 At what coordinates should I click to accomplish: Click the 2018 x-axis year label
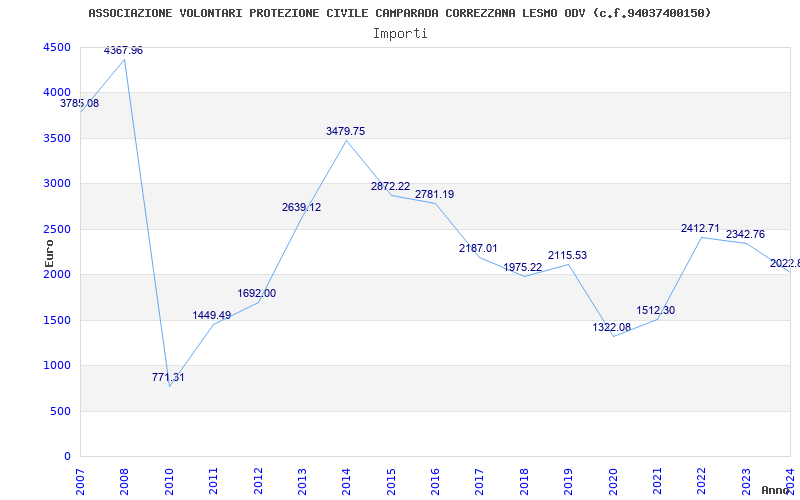point(524,481)
